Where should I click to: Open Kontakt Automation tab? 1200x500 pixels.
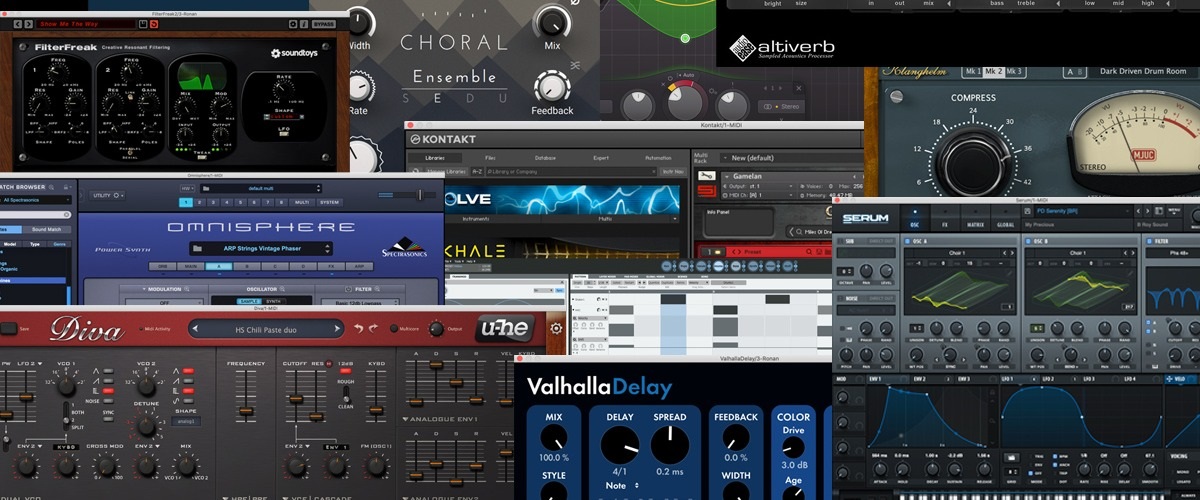(658, 158)
